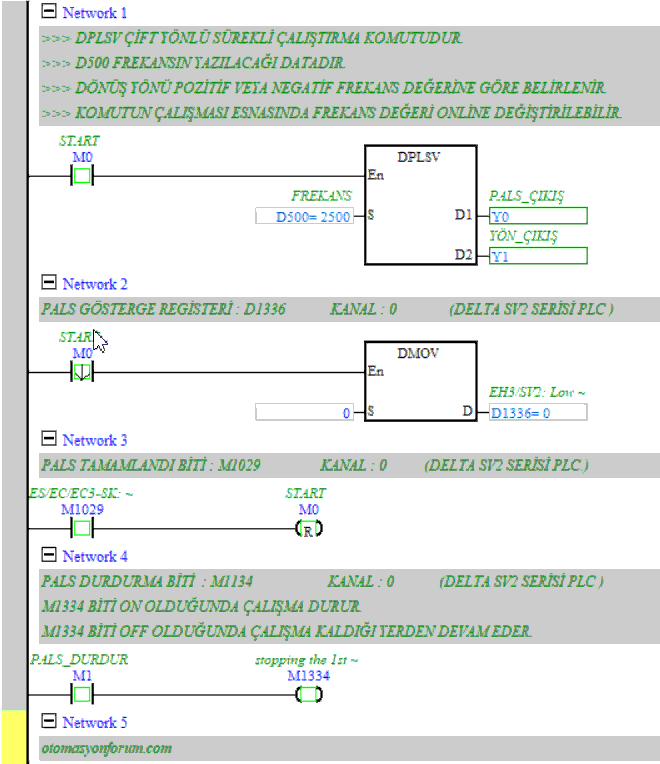Select the M0 START contact in Network 1

click(82, 176)
